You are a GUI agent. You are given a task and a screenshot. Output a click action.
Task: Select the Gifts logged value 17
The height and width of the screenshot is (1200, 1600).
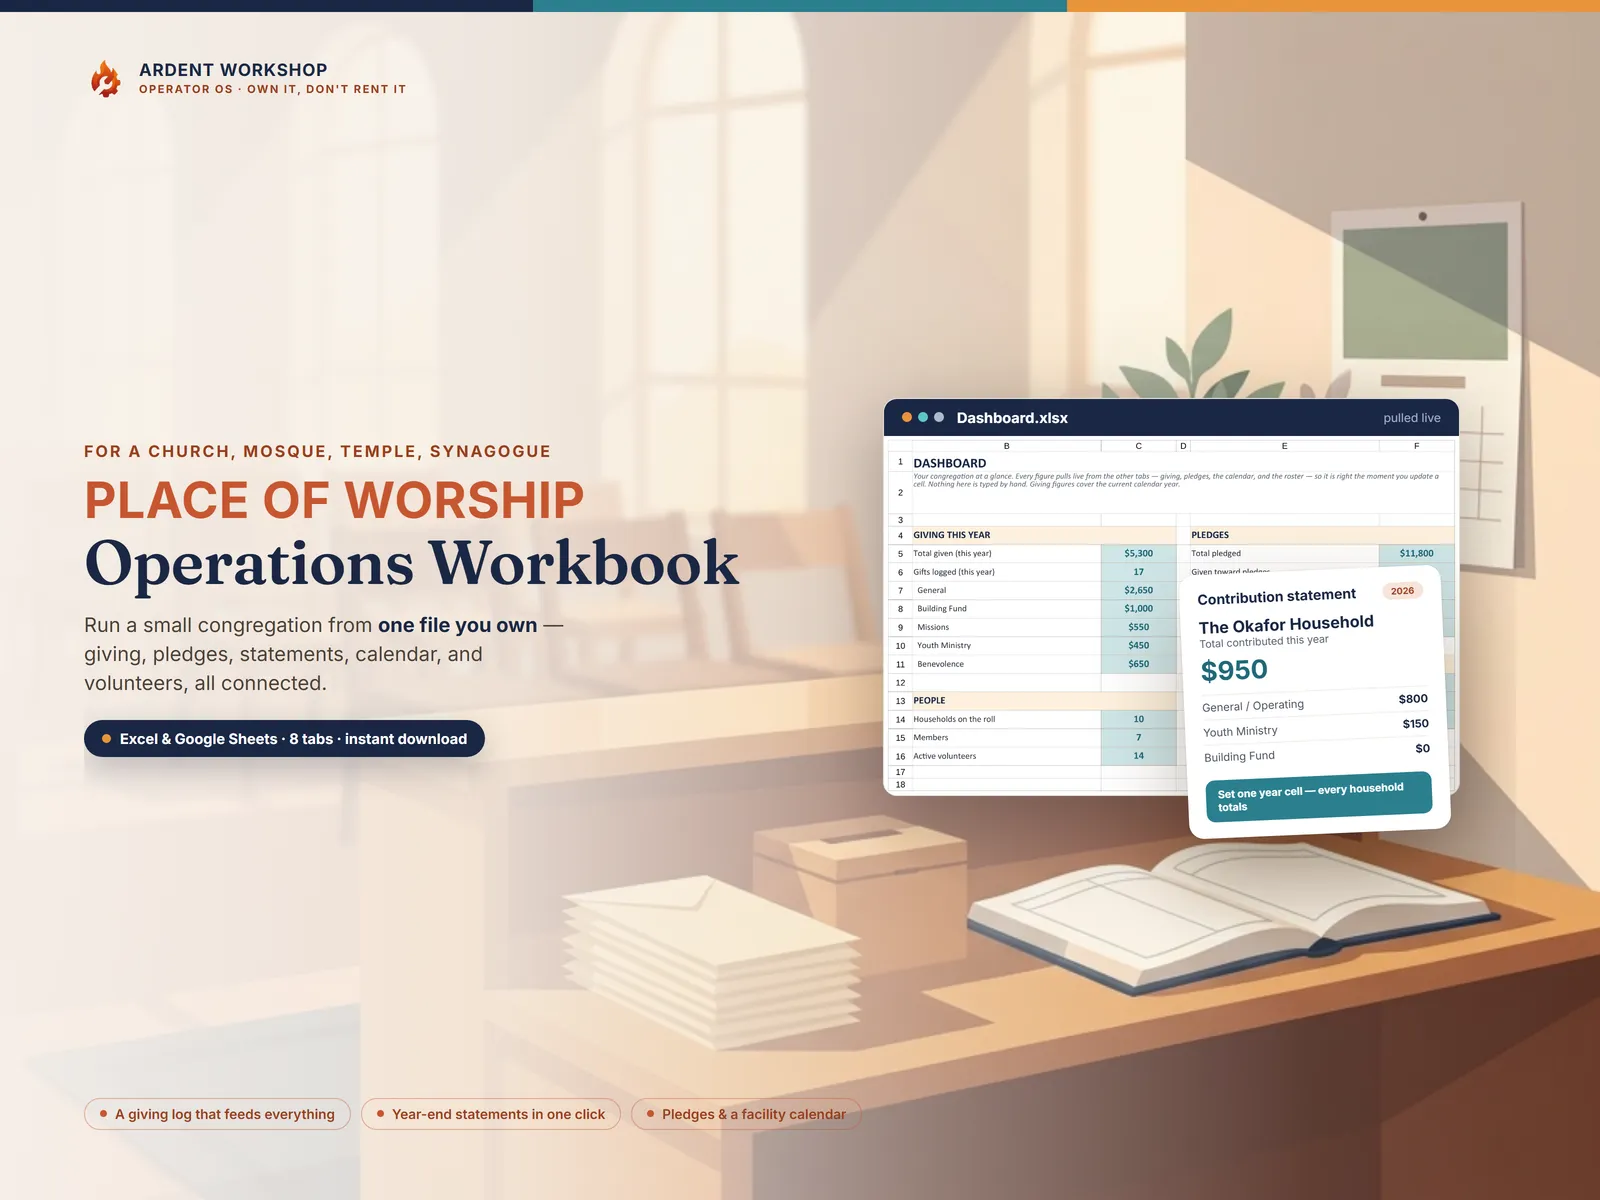click(x=1138, y=572)
